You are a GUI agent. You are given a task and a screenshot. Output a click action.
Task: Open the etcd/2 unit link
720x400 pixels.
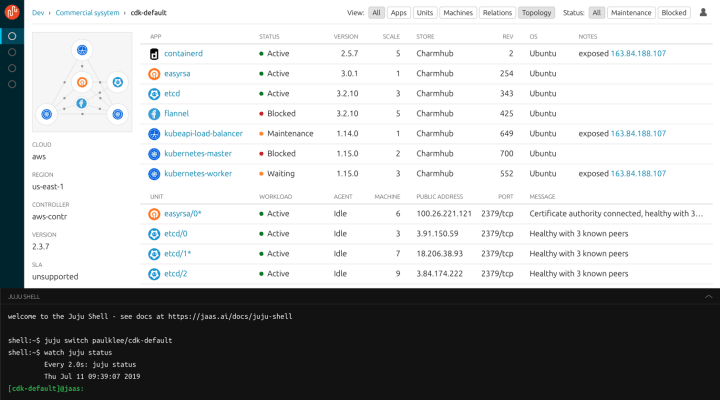[176, 274]
